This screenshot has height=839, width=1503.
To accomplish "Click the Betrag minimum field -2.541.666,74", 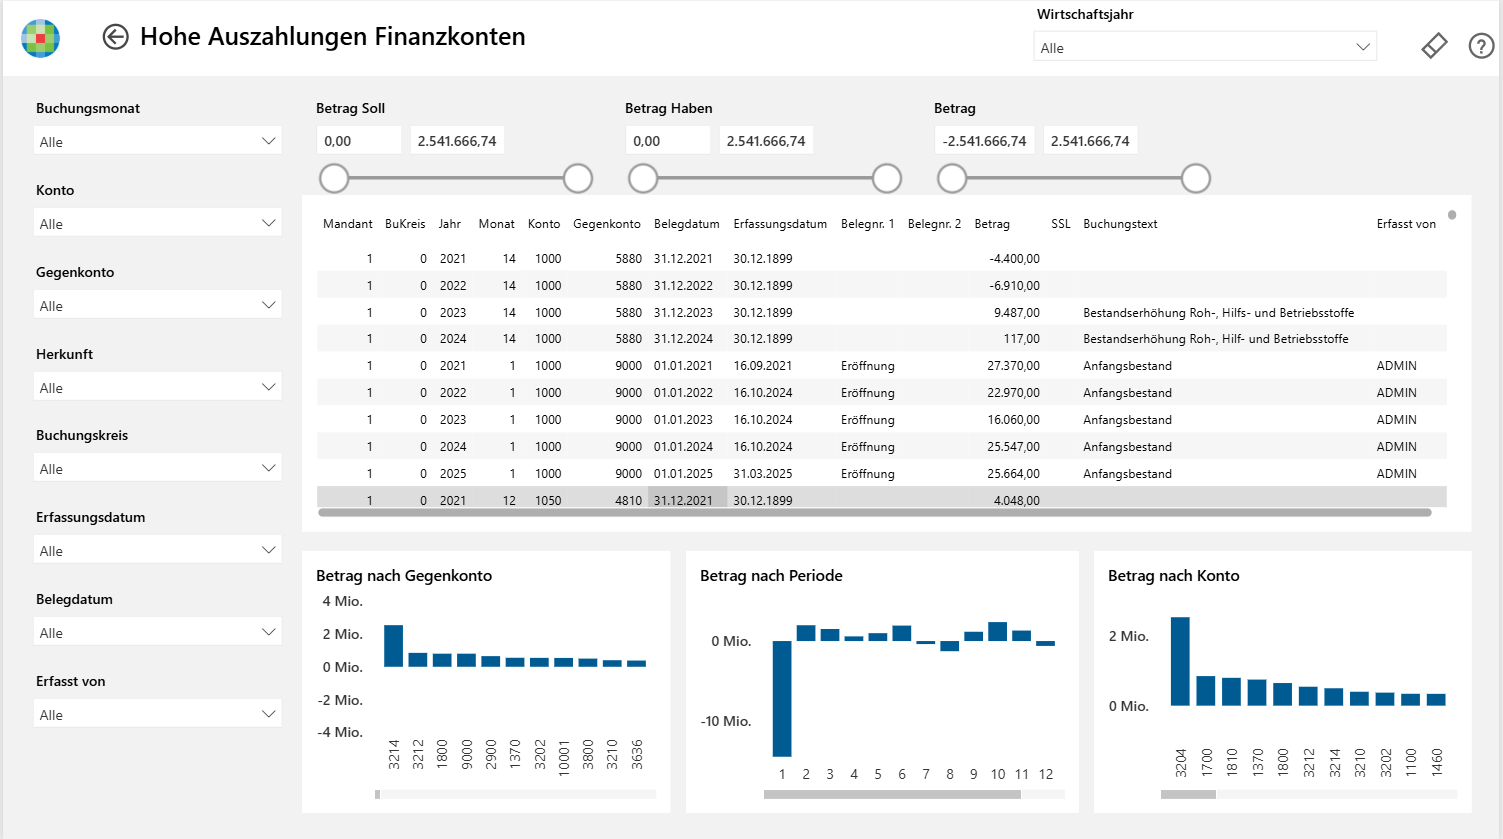I will click(x=984, y=141).
